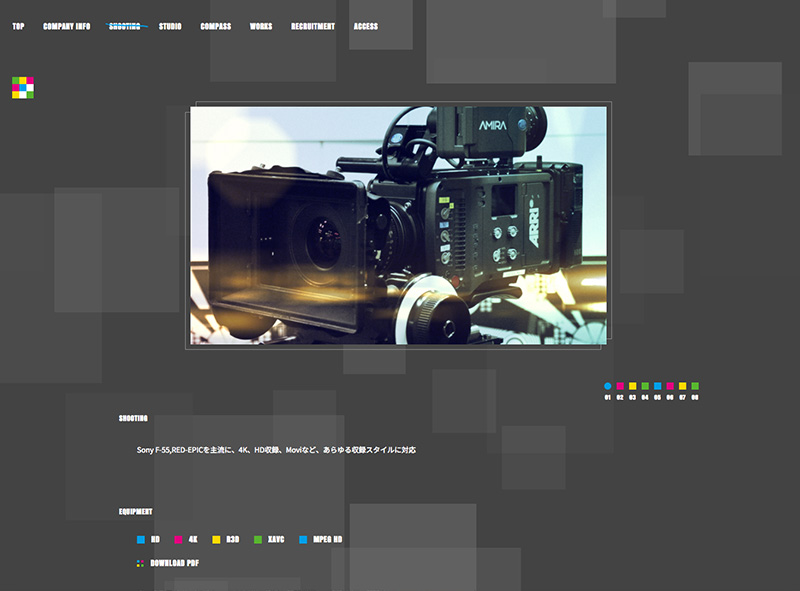Pick the XAVC equipment category

[269, 539]
